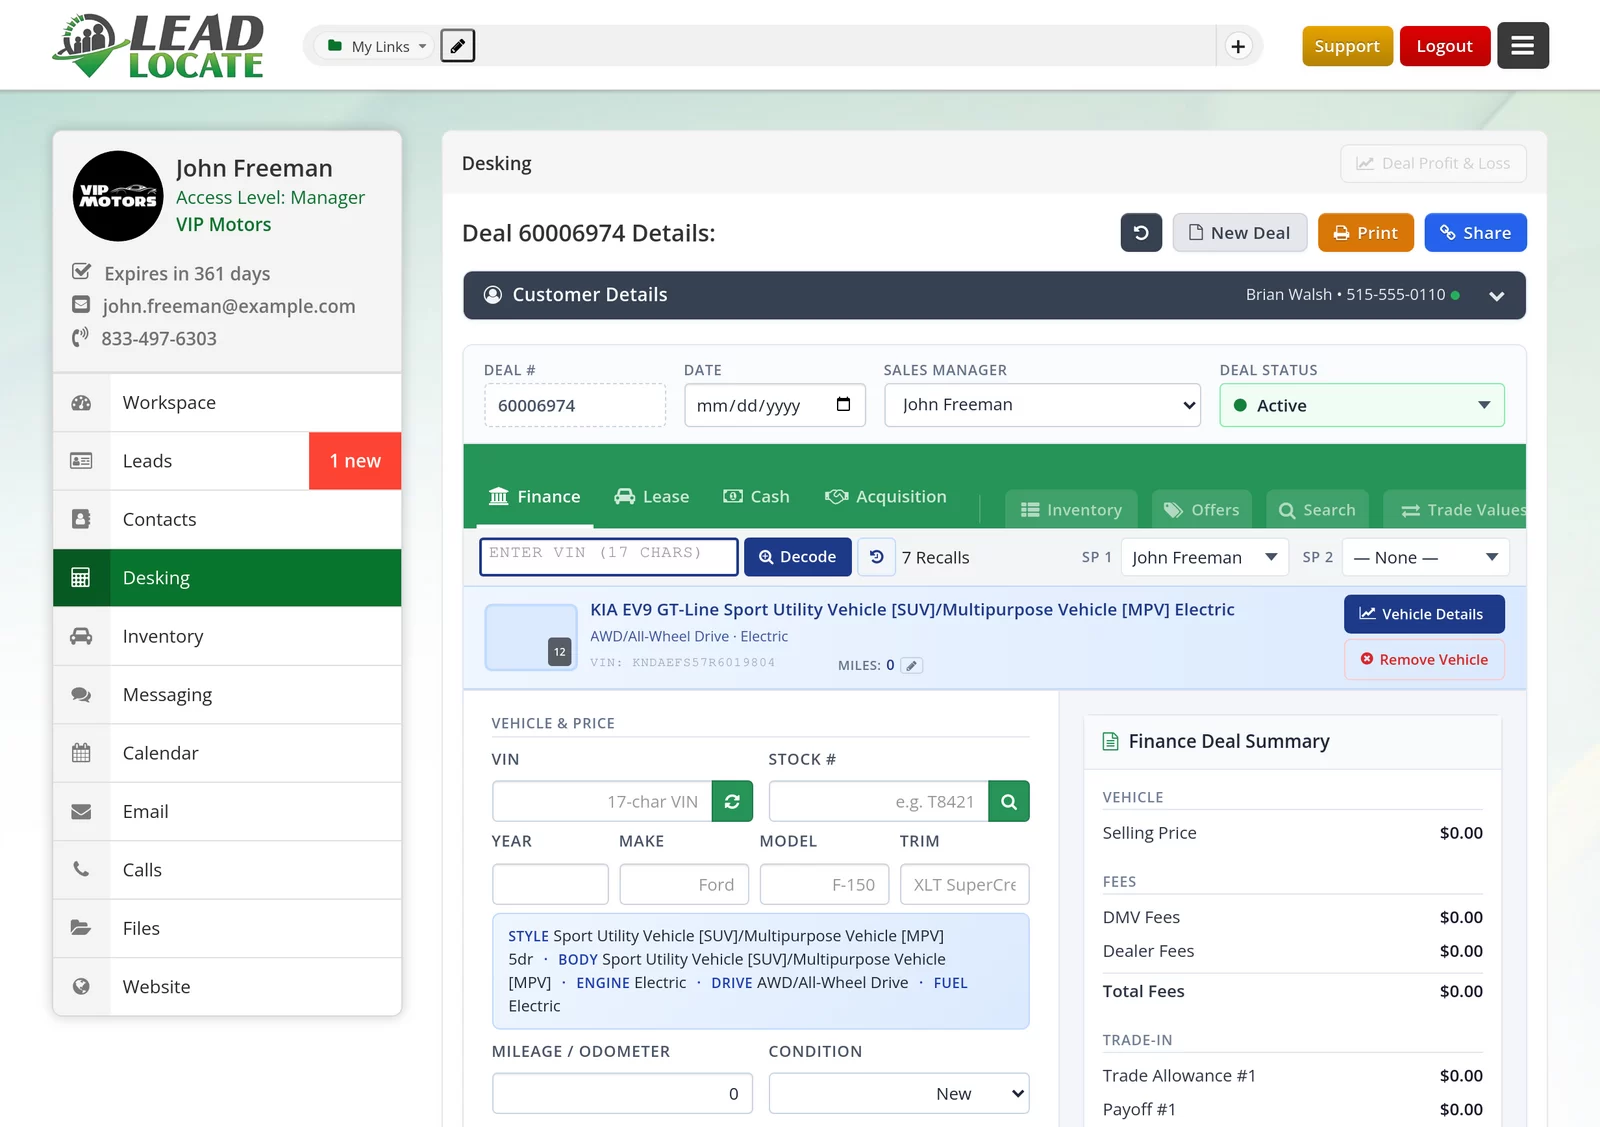Click the Email envelope icon in sidebar
The height and width of the screenshot is (1127, 1600).
(81, 812)
